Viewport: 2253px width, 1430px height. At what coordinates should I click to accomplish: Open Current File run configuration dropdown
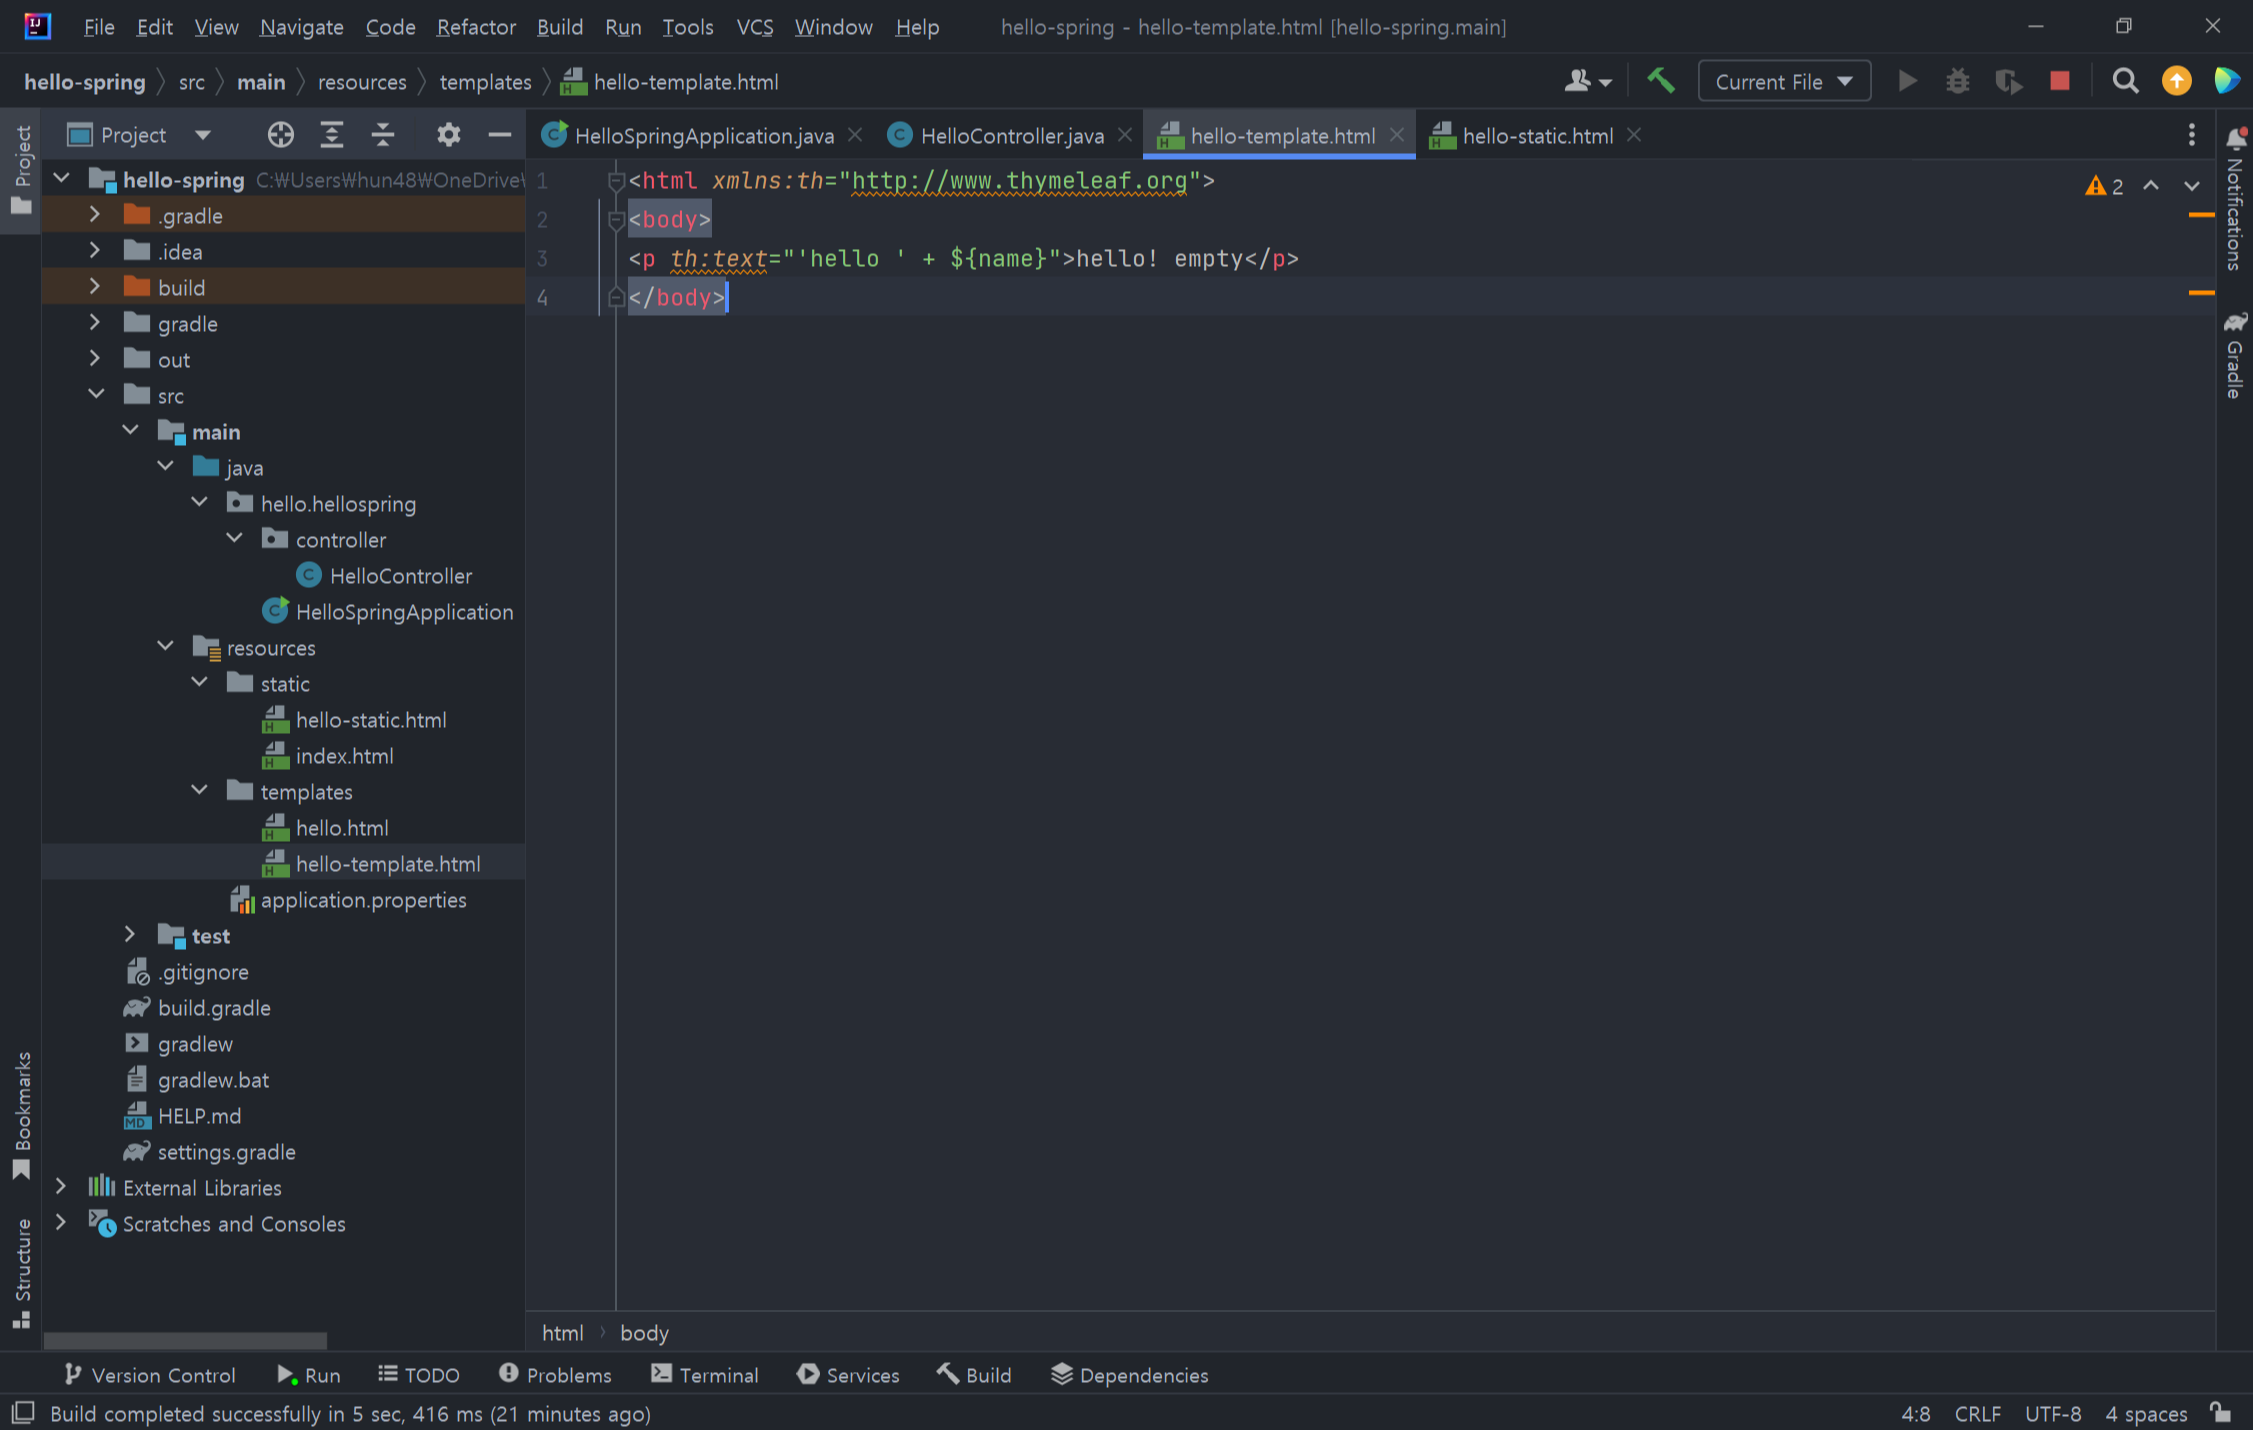point(1784,82)
